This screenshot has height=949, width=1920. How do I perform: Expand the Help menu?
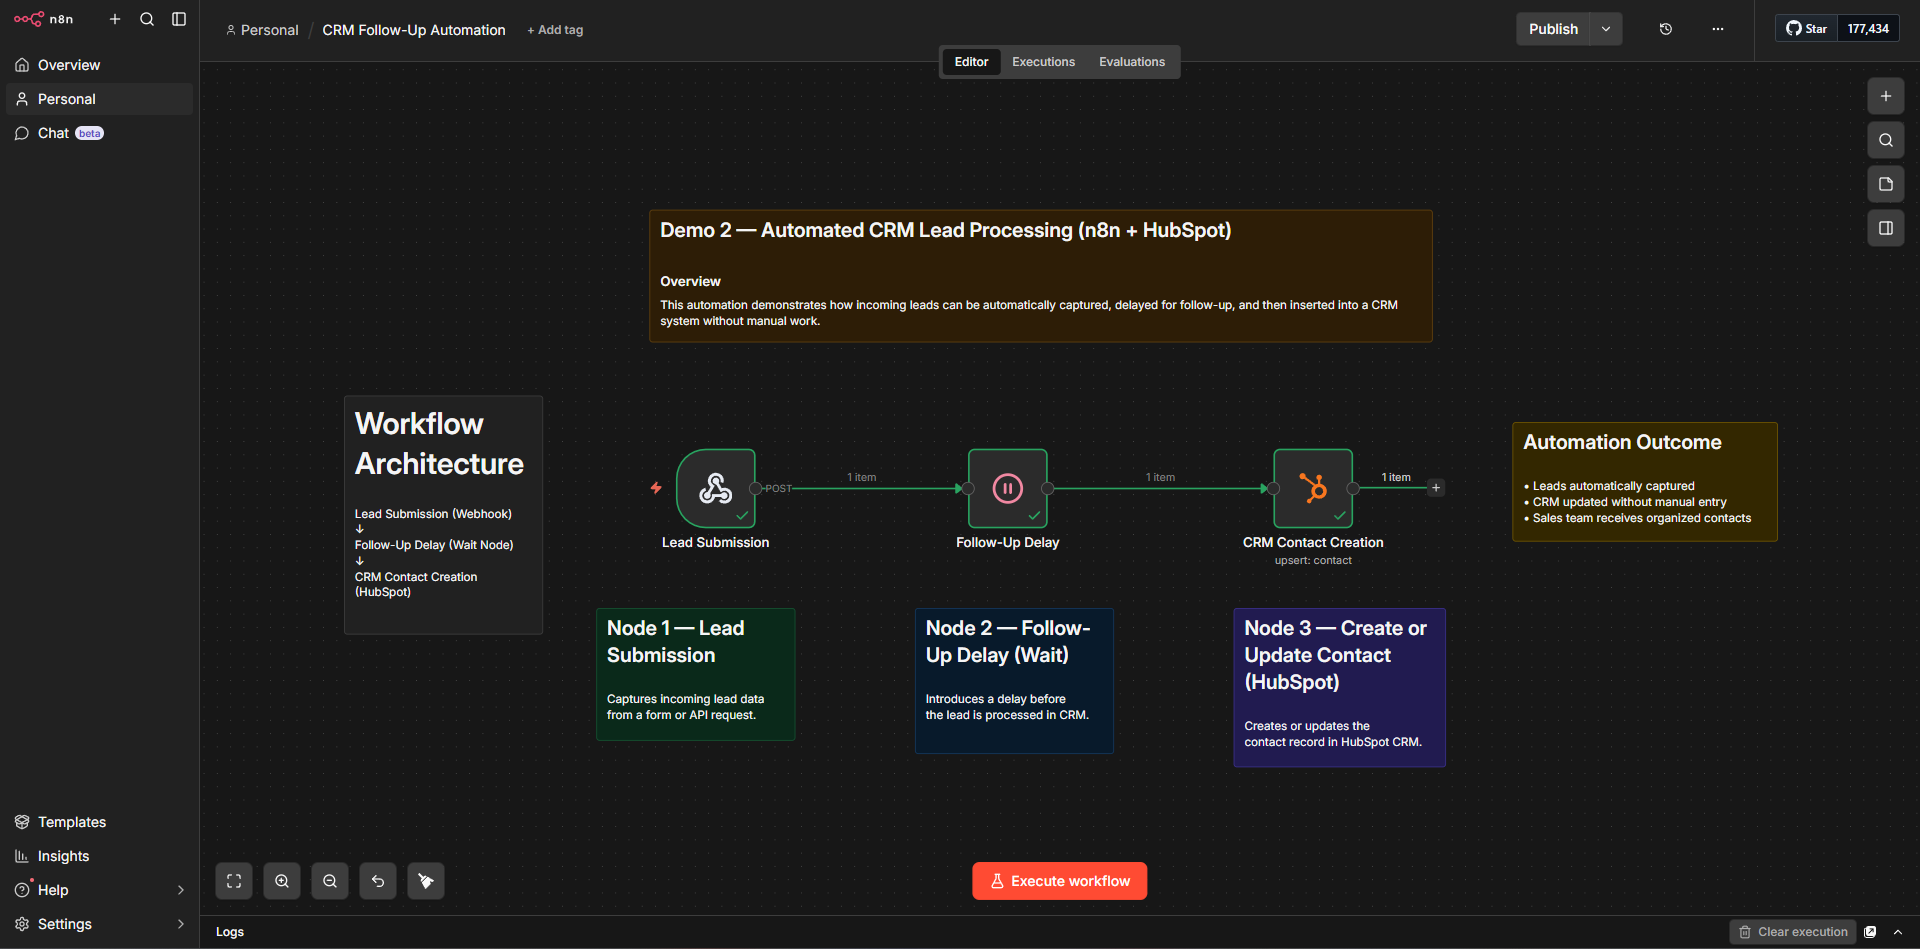[99, 890]
